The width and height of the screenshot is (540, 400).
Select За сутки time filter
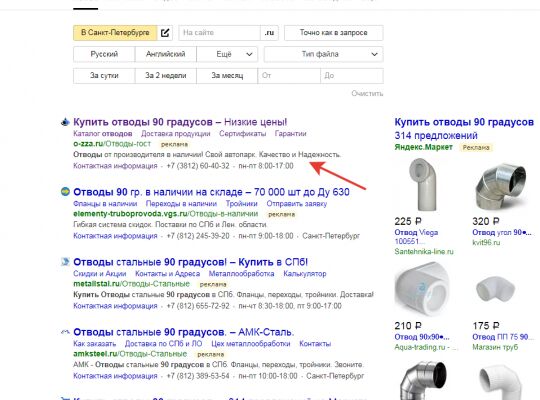pos(104,75)
